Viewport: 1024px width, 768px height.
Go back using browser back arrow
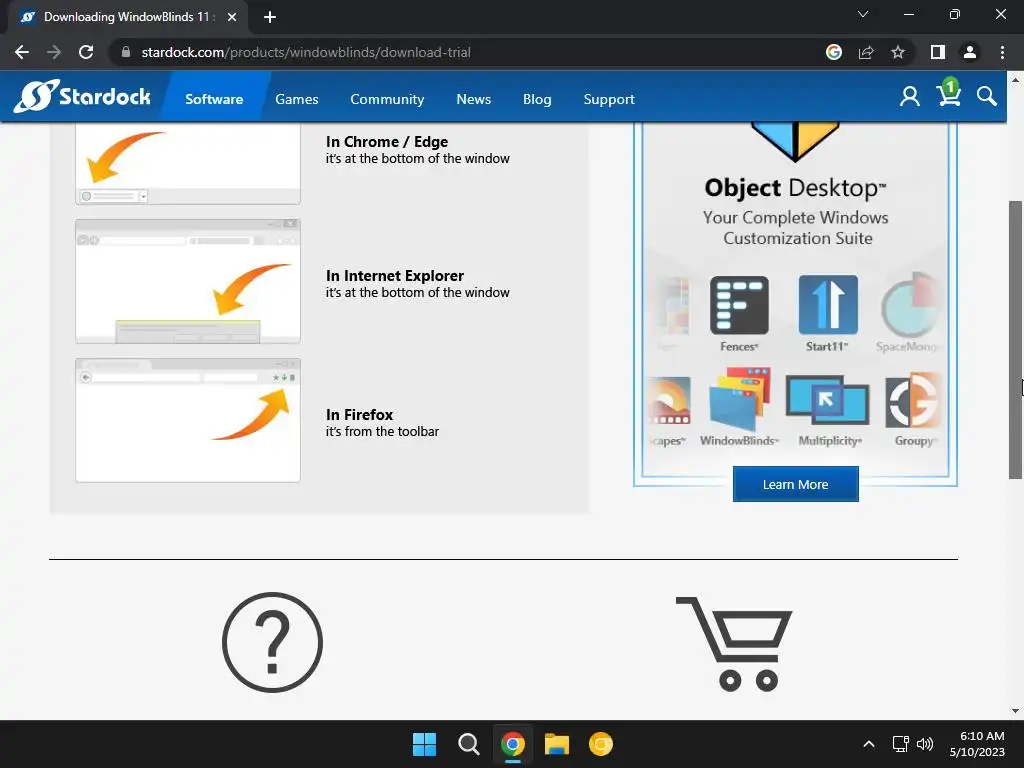point(22,52)
